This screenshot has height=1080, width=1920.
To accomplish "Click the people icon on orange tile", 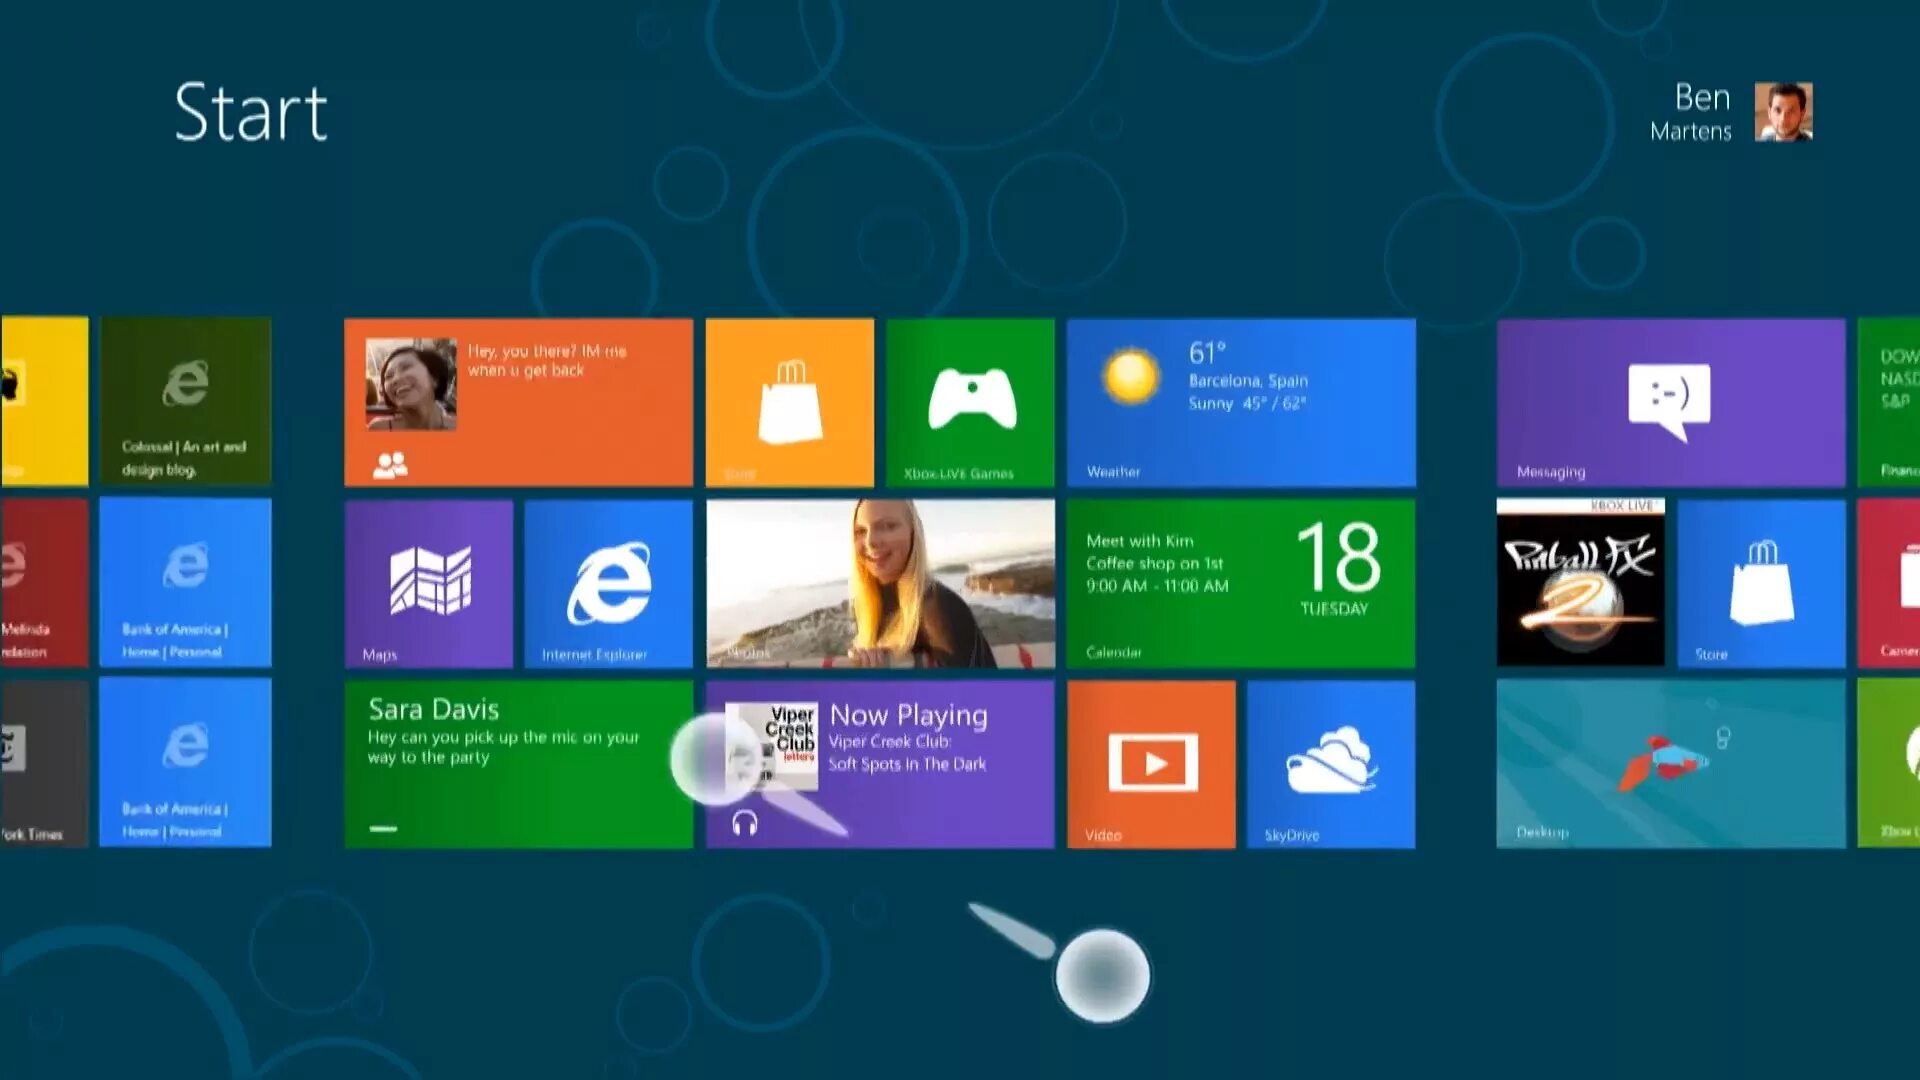I will 390,465.
